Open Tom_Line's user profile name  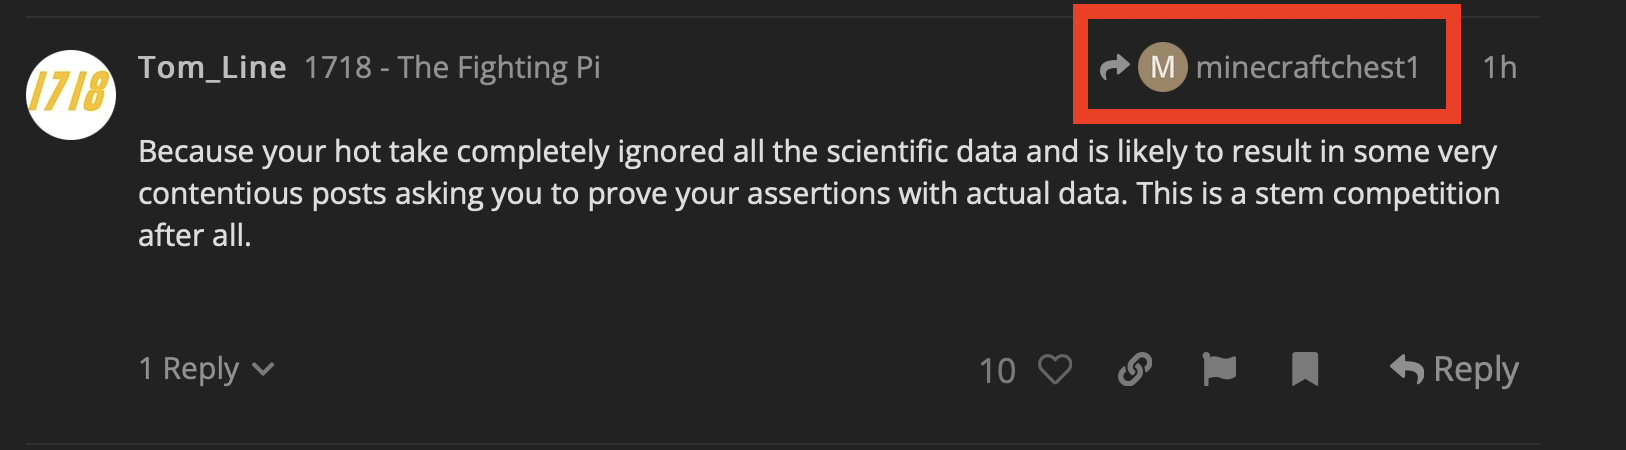pos(213,67)
